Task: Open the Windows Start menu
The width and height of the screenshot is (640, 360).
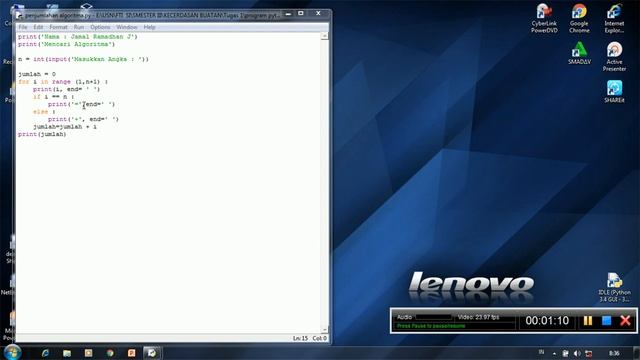Action: click(x=12, y=353)
